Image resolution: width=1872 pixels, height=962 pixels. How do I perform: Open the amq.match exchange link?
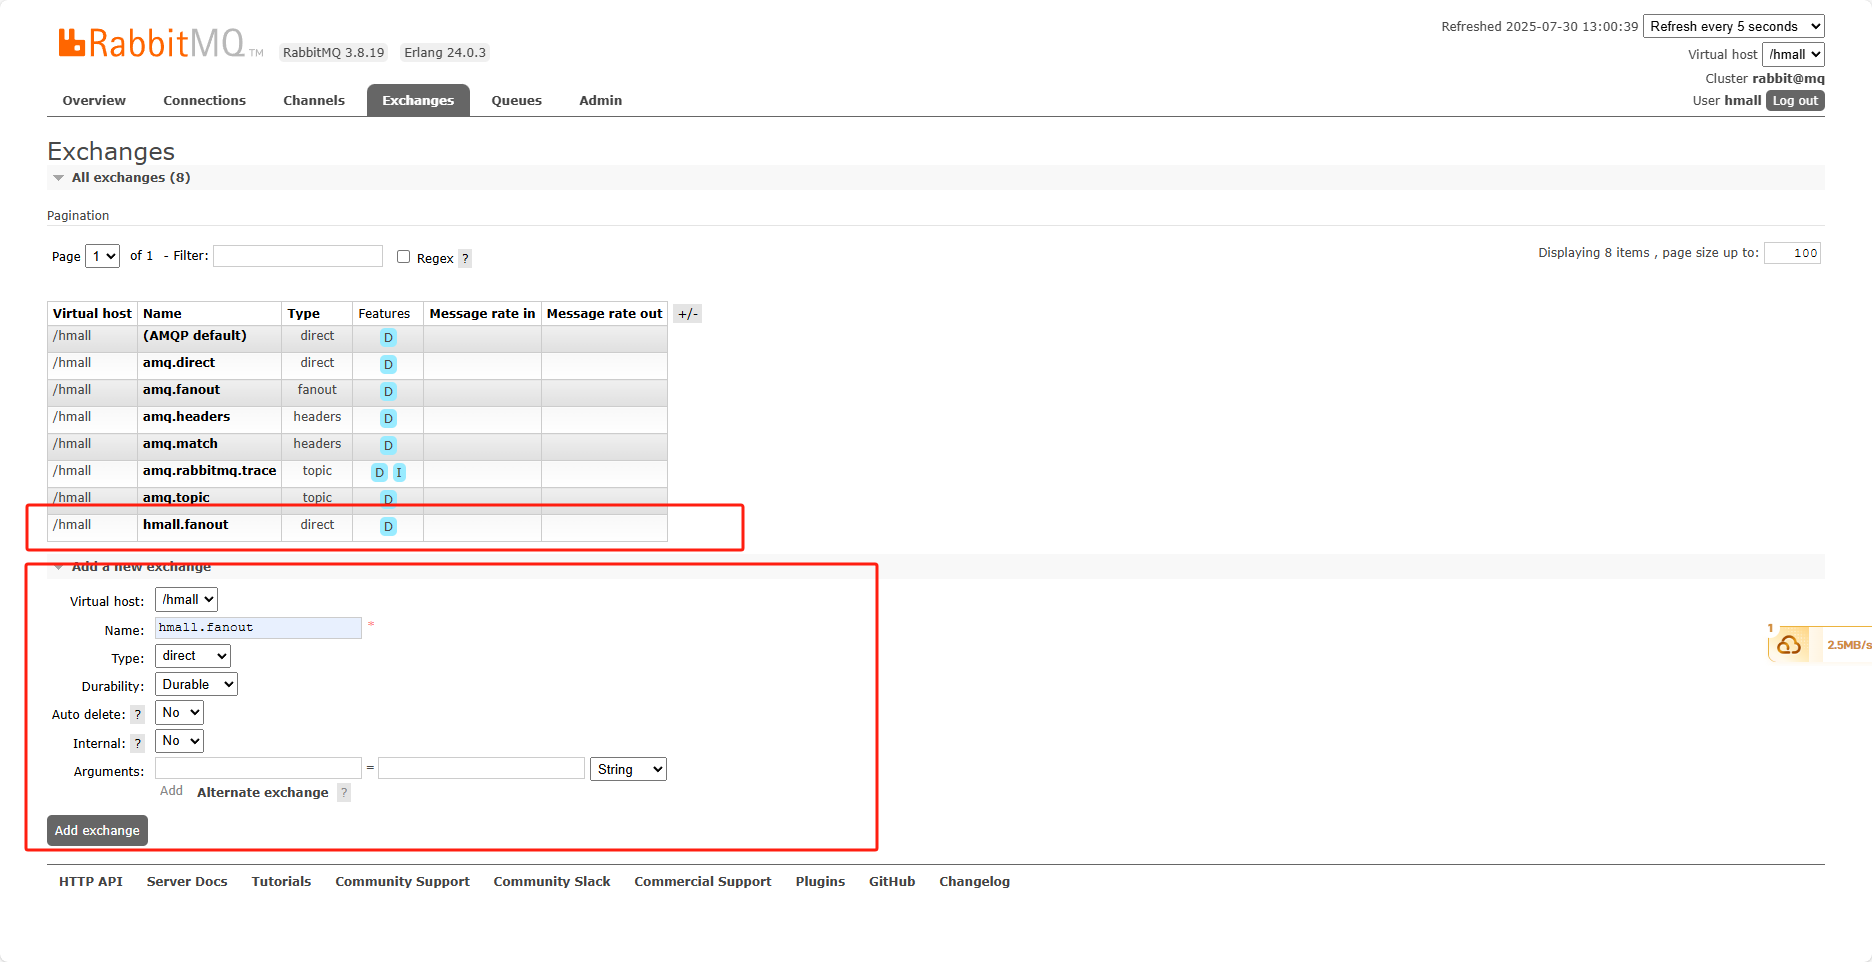pyautogui.click(x=180, y=443)
